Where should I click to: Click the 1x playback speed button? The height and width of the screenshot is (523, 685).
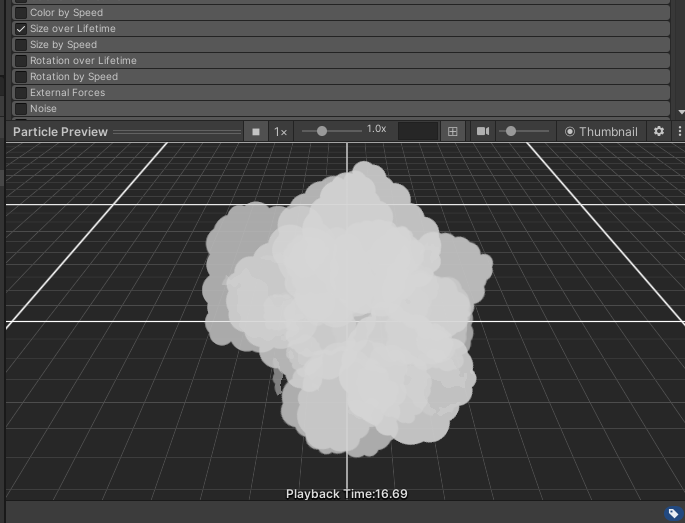[x=281, y=131]
